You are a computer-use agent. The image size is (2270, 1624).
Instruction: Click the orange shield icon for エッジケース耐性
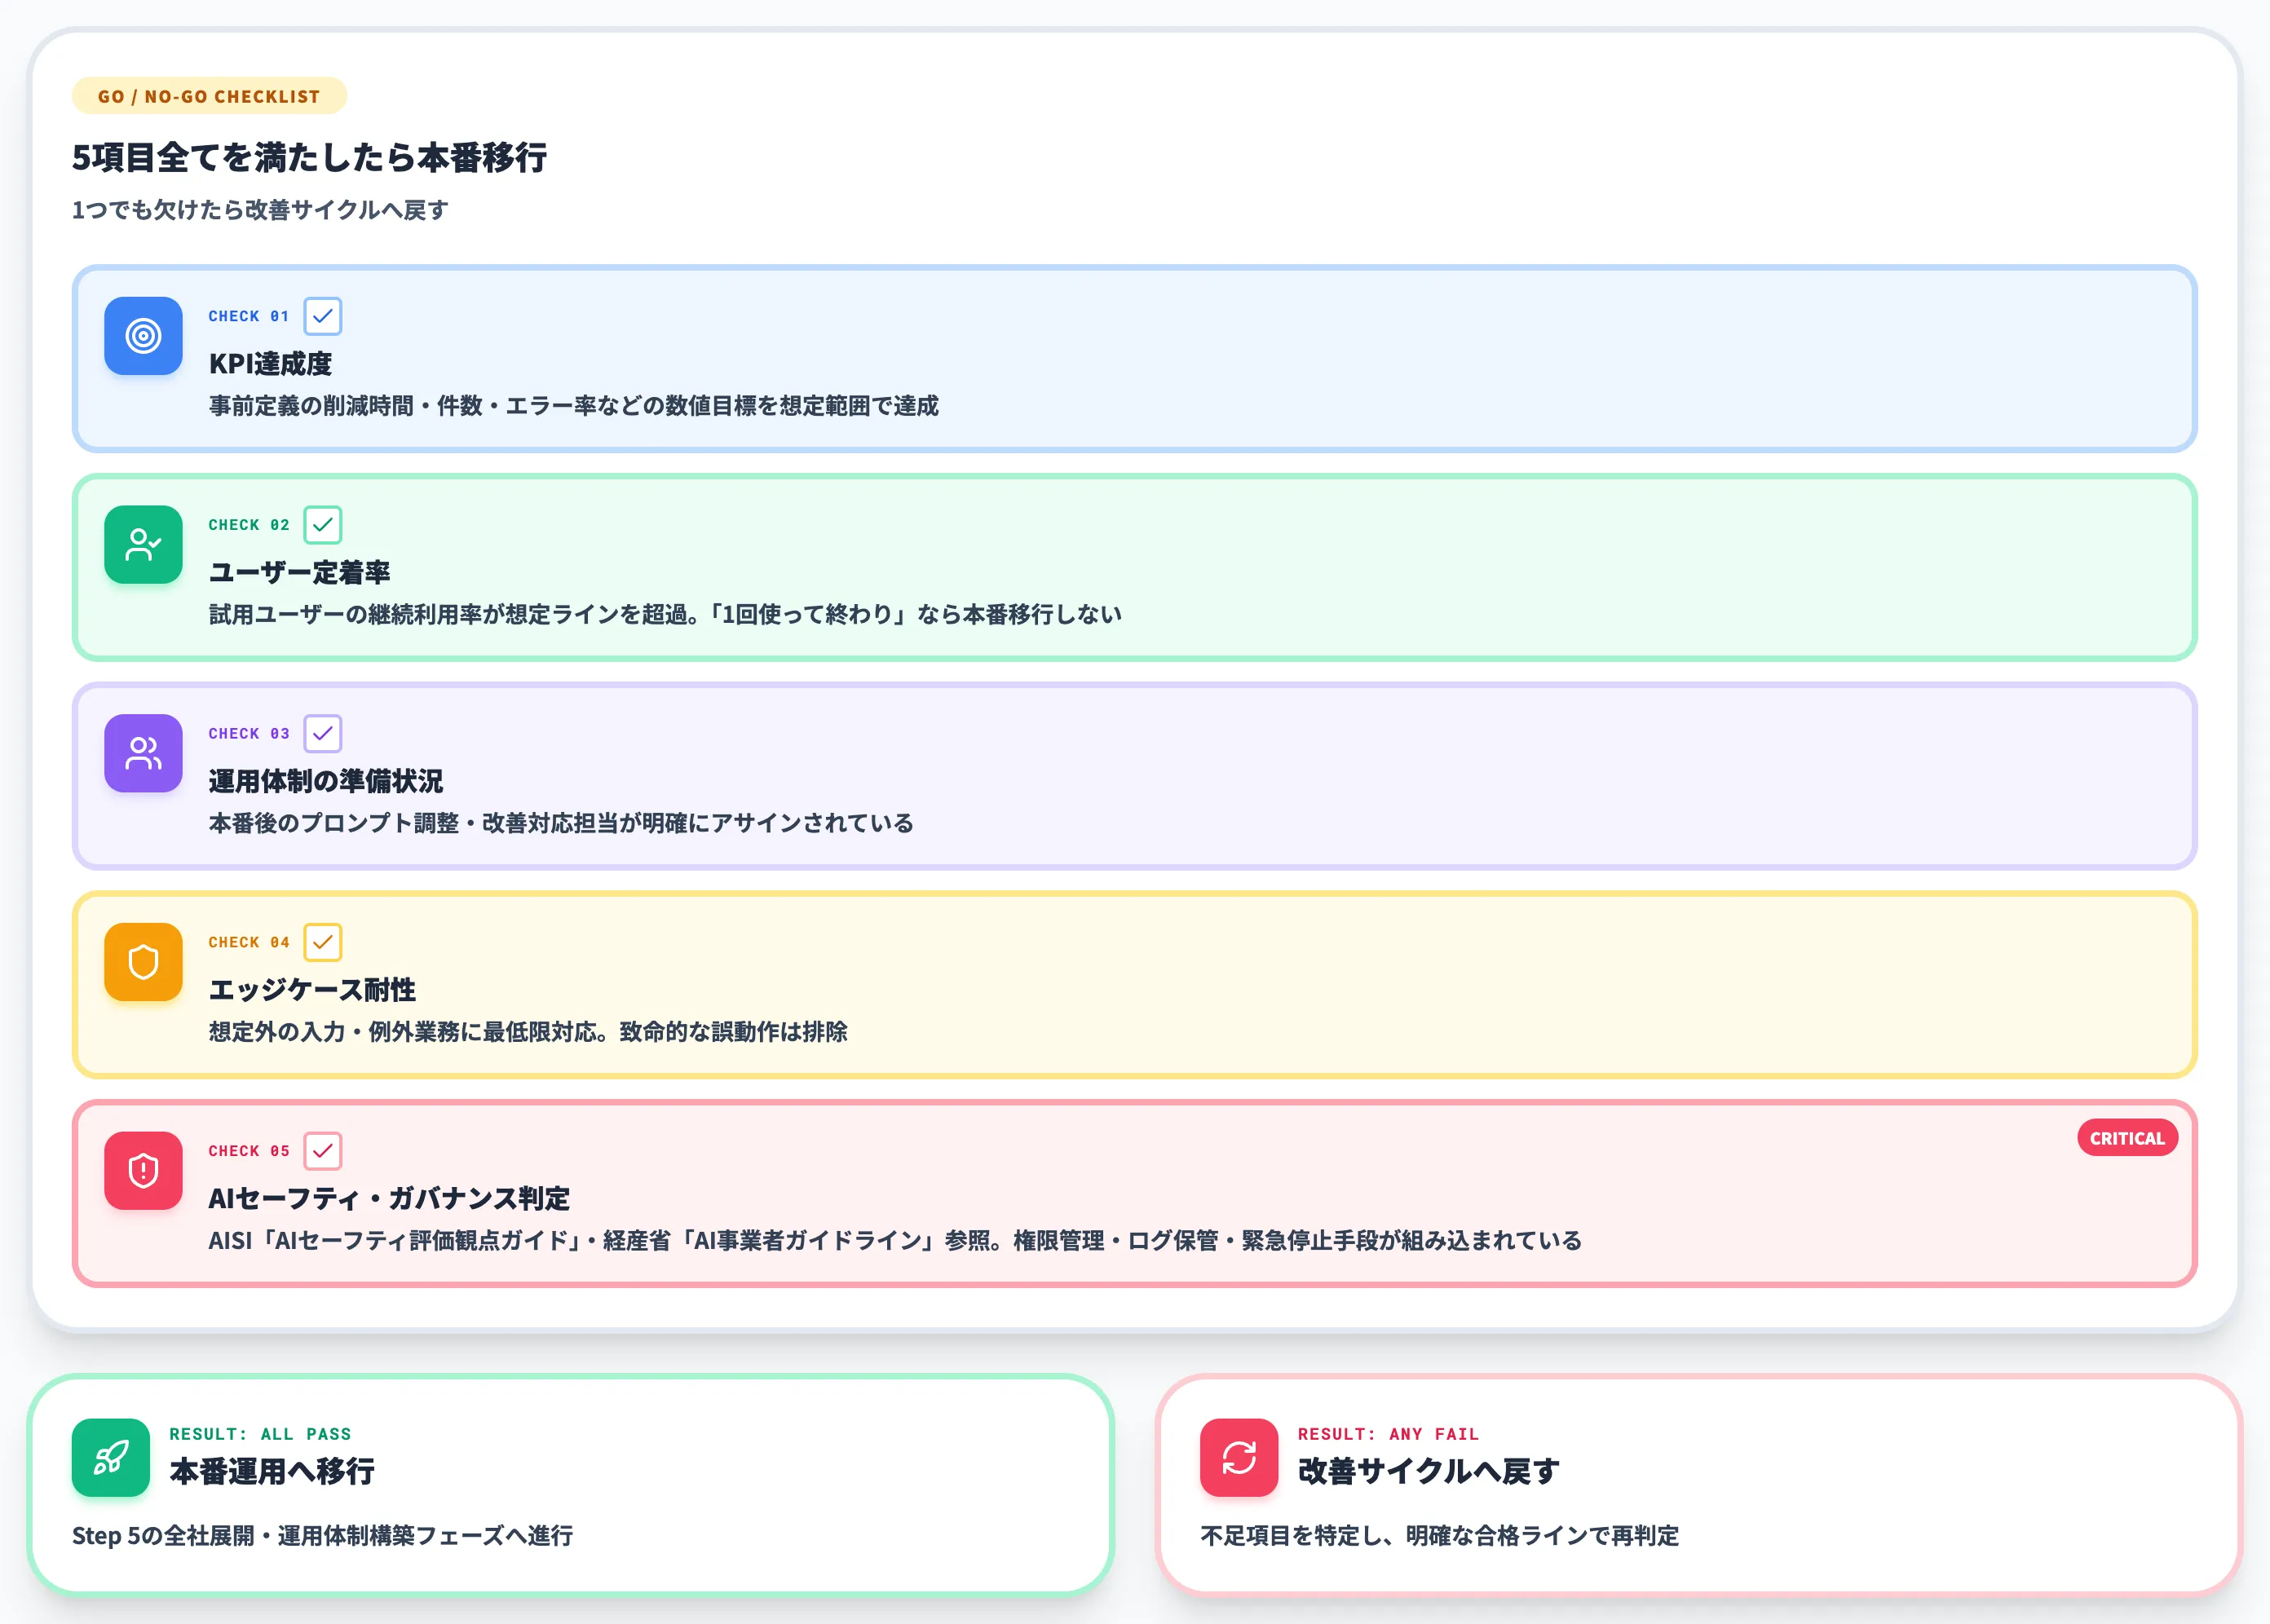143,962
